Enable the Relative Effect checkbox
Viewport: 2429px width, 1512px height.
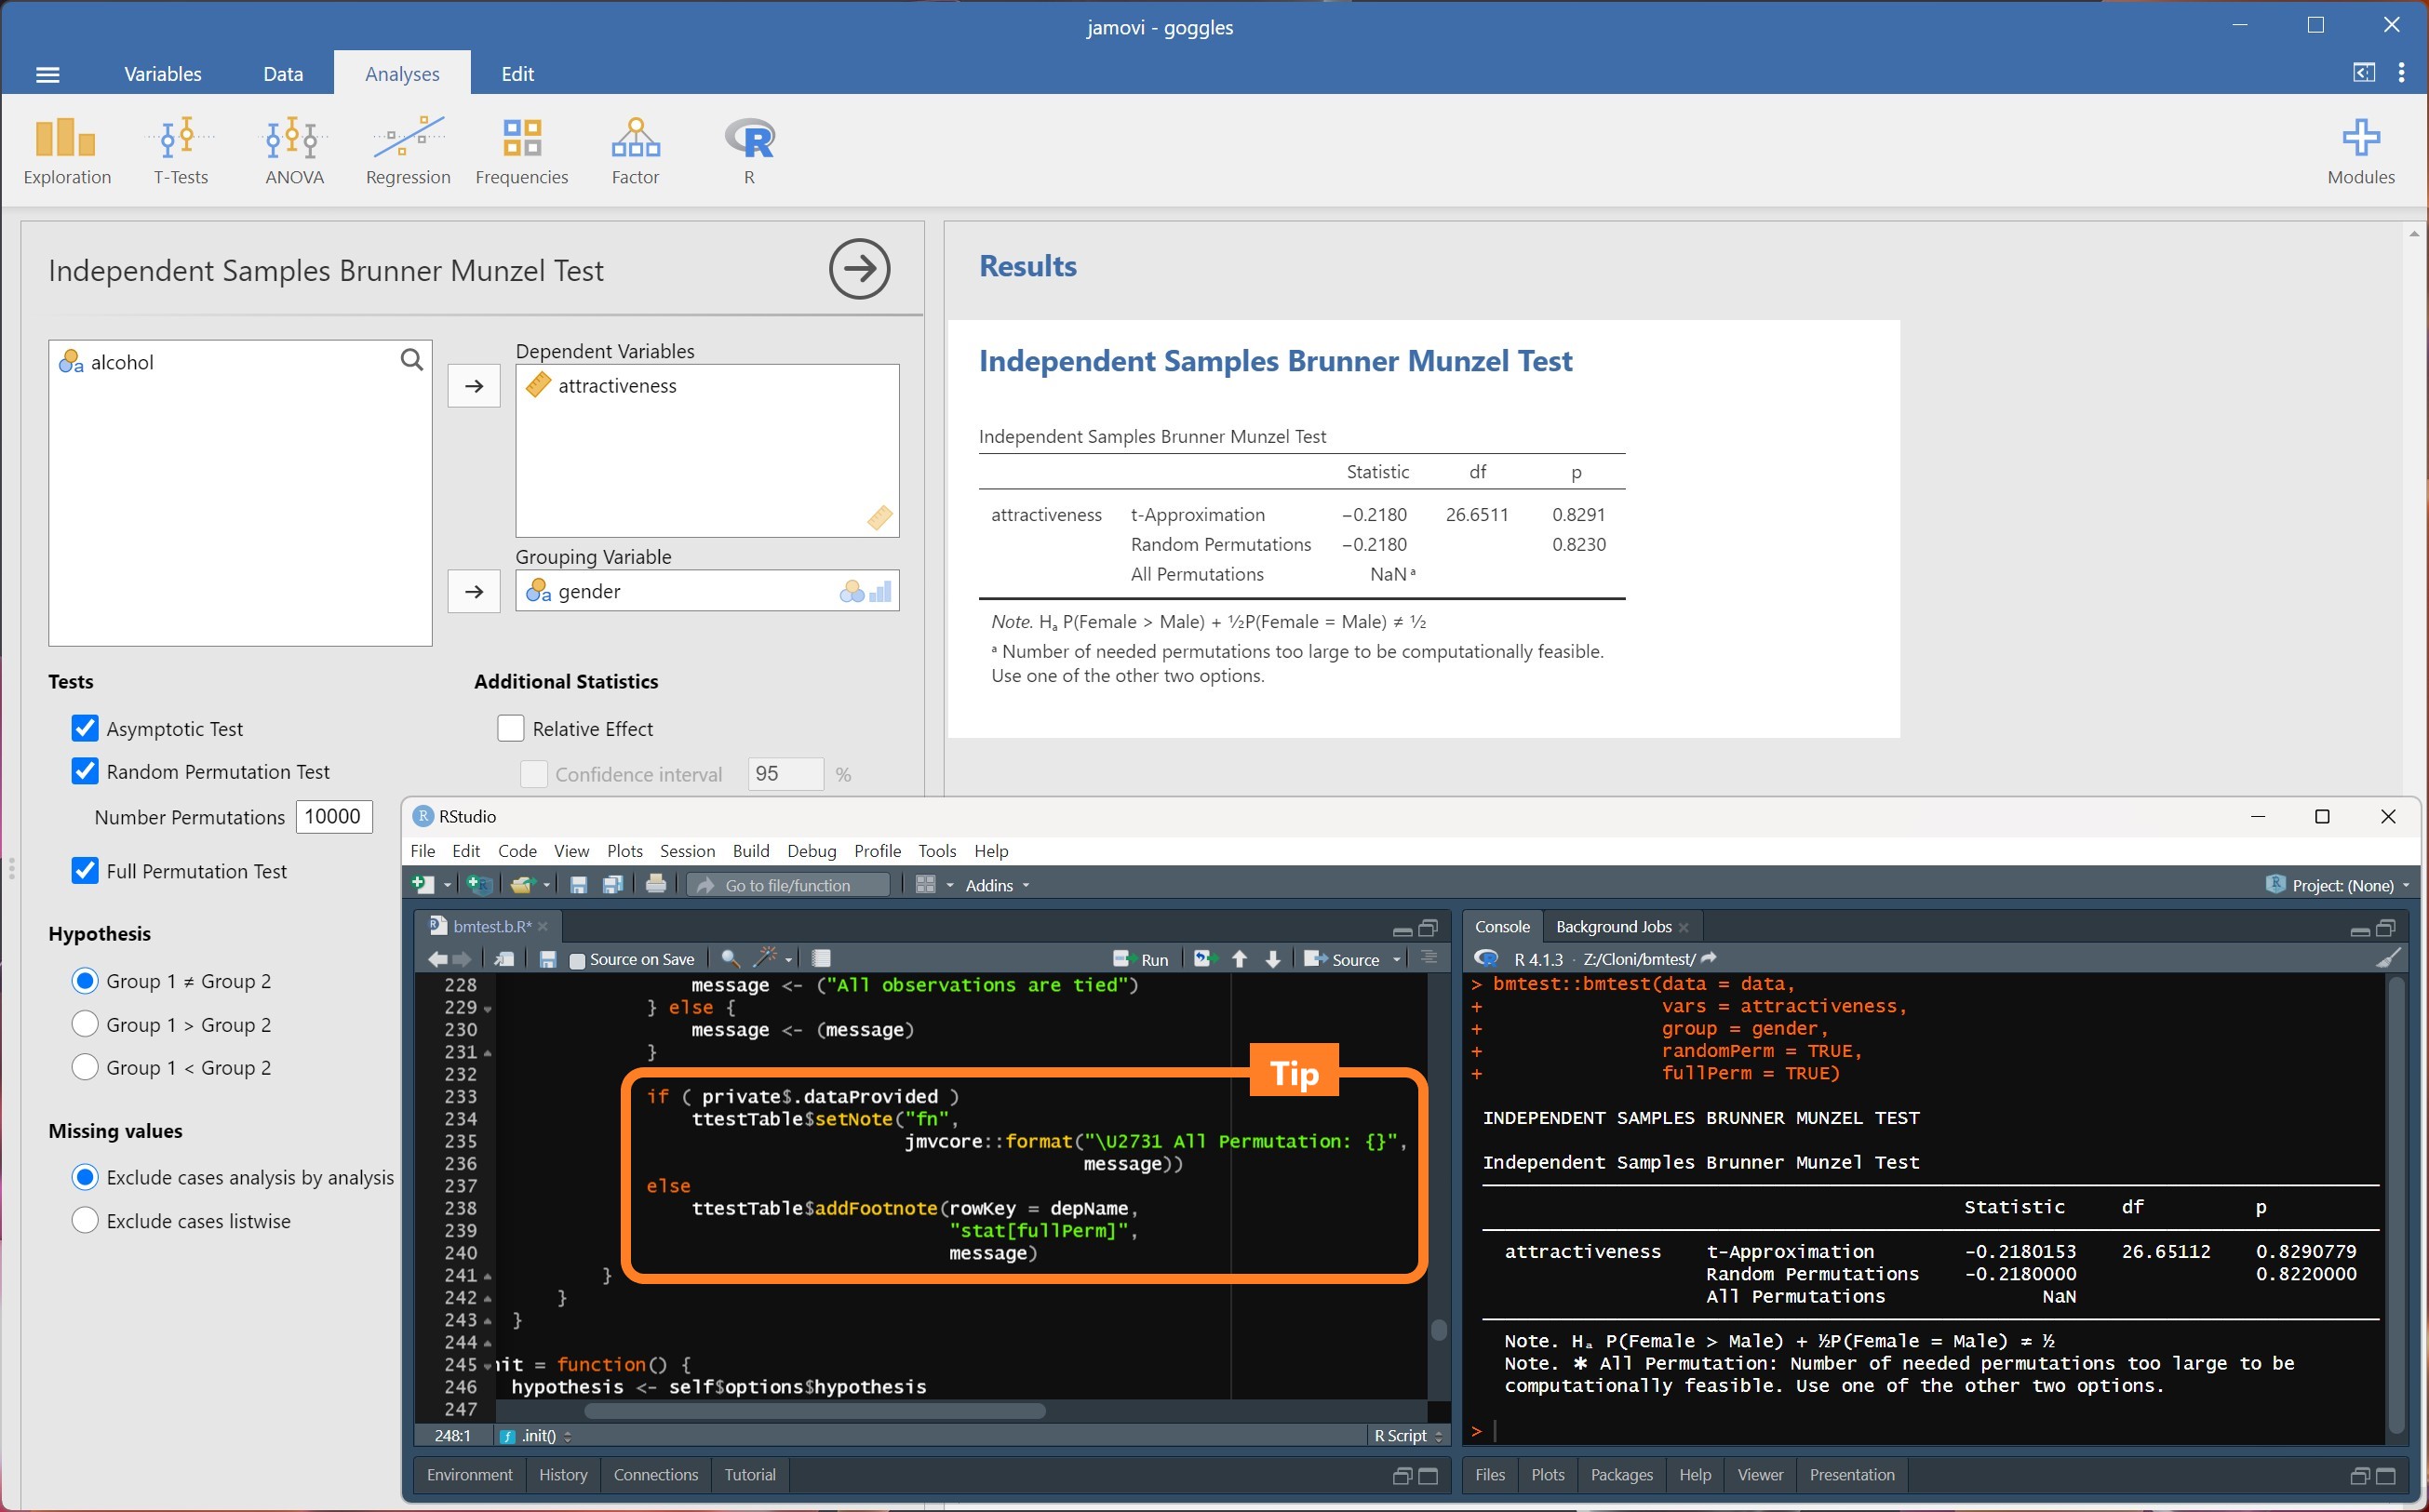point(510,728)
